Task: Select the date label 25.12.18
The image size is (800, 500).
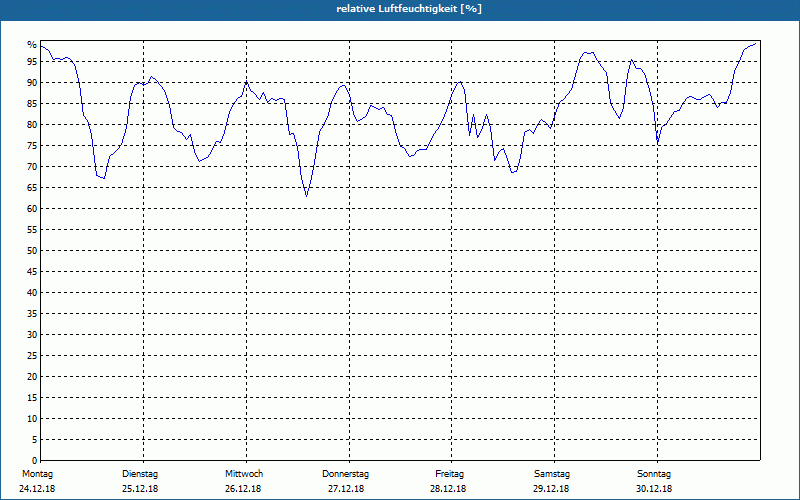Action: point(140,489)
